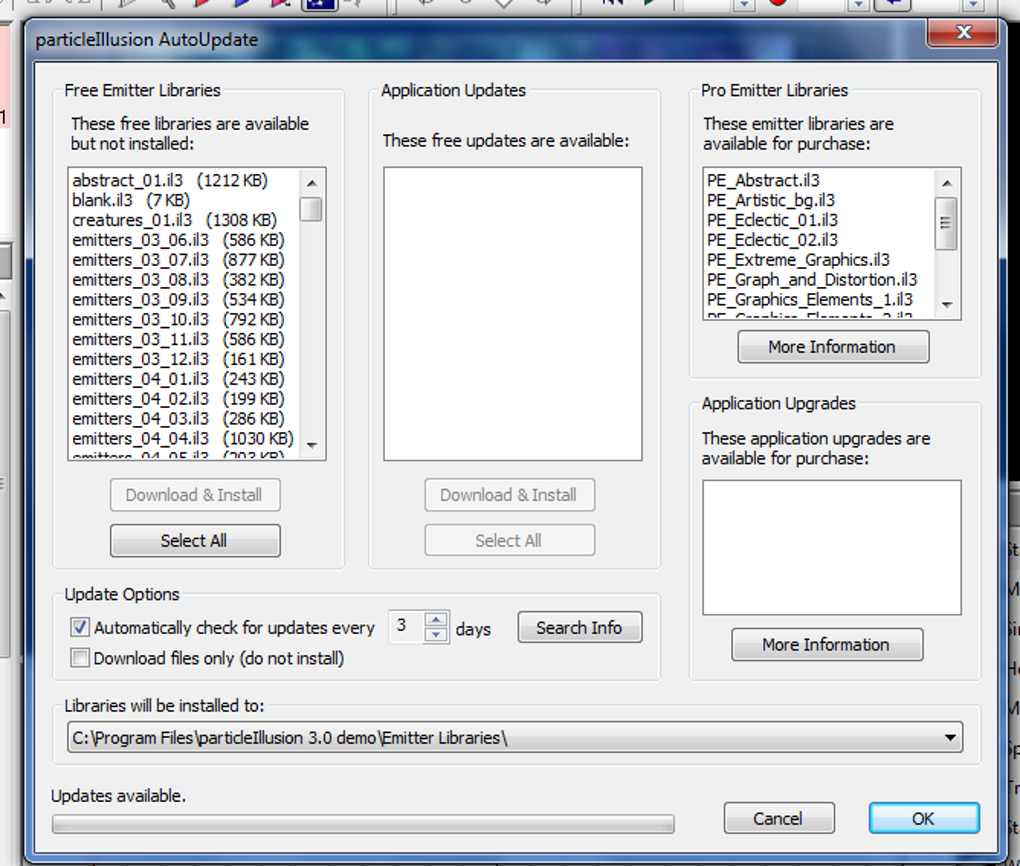Click Select All under Application Updates
The image size is (1020, 866).
point(509,541)
